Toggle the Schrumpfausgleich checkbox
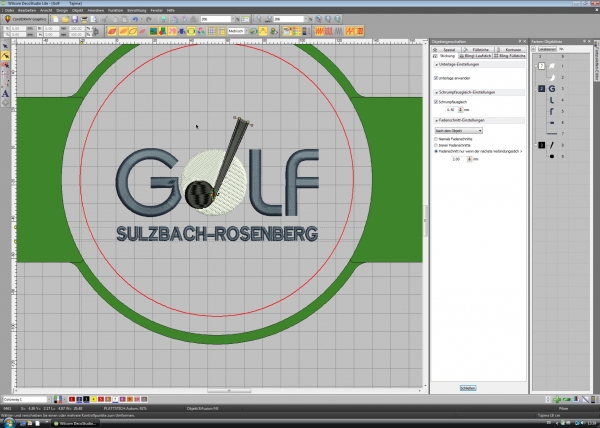The image size is (600, 428). pyautogui.click(x=436, y=102)
